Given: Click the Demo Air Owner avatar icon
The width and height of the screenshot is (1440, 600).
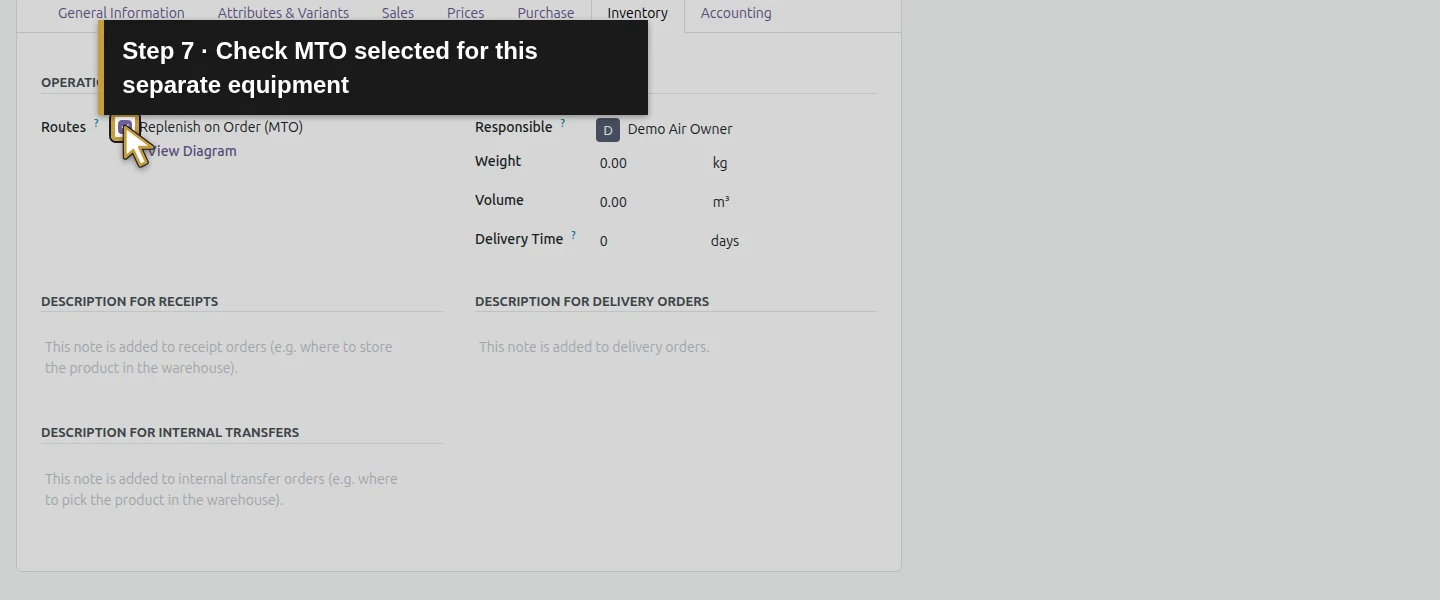Looking at the screenshot, I should tap(608, 130).
